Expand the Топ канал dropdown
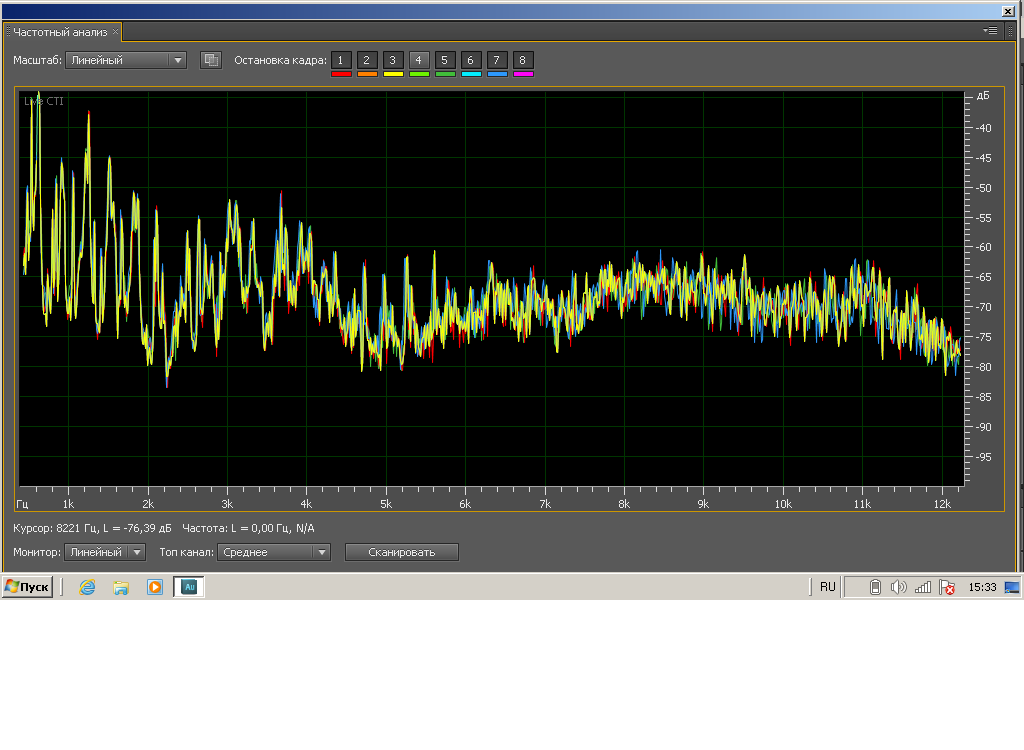 pyautogui.click(x=274, y=552)
